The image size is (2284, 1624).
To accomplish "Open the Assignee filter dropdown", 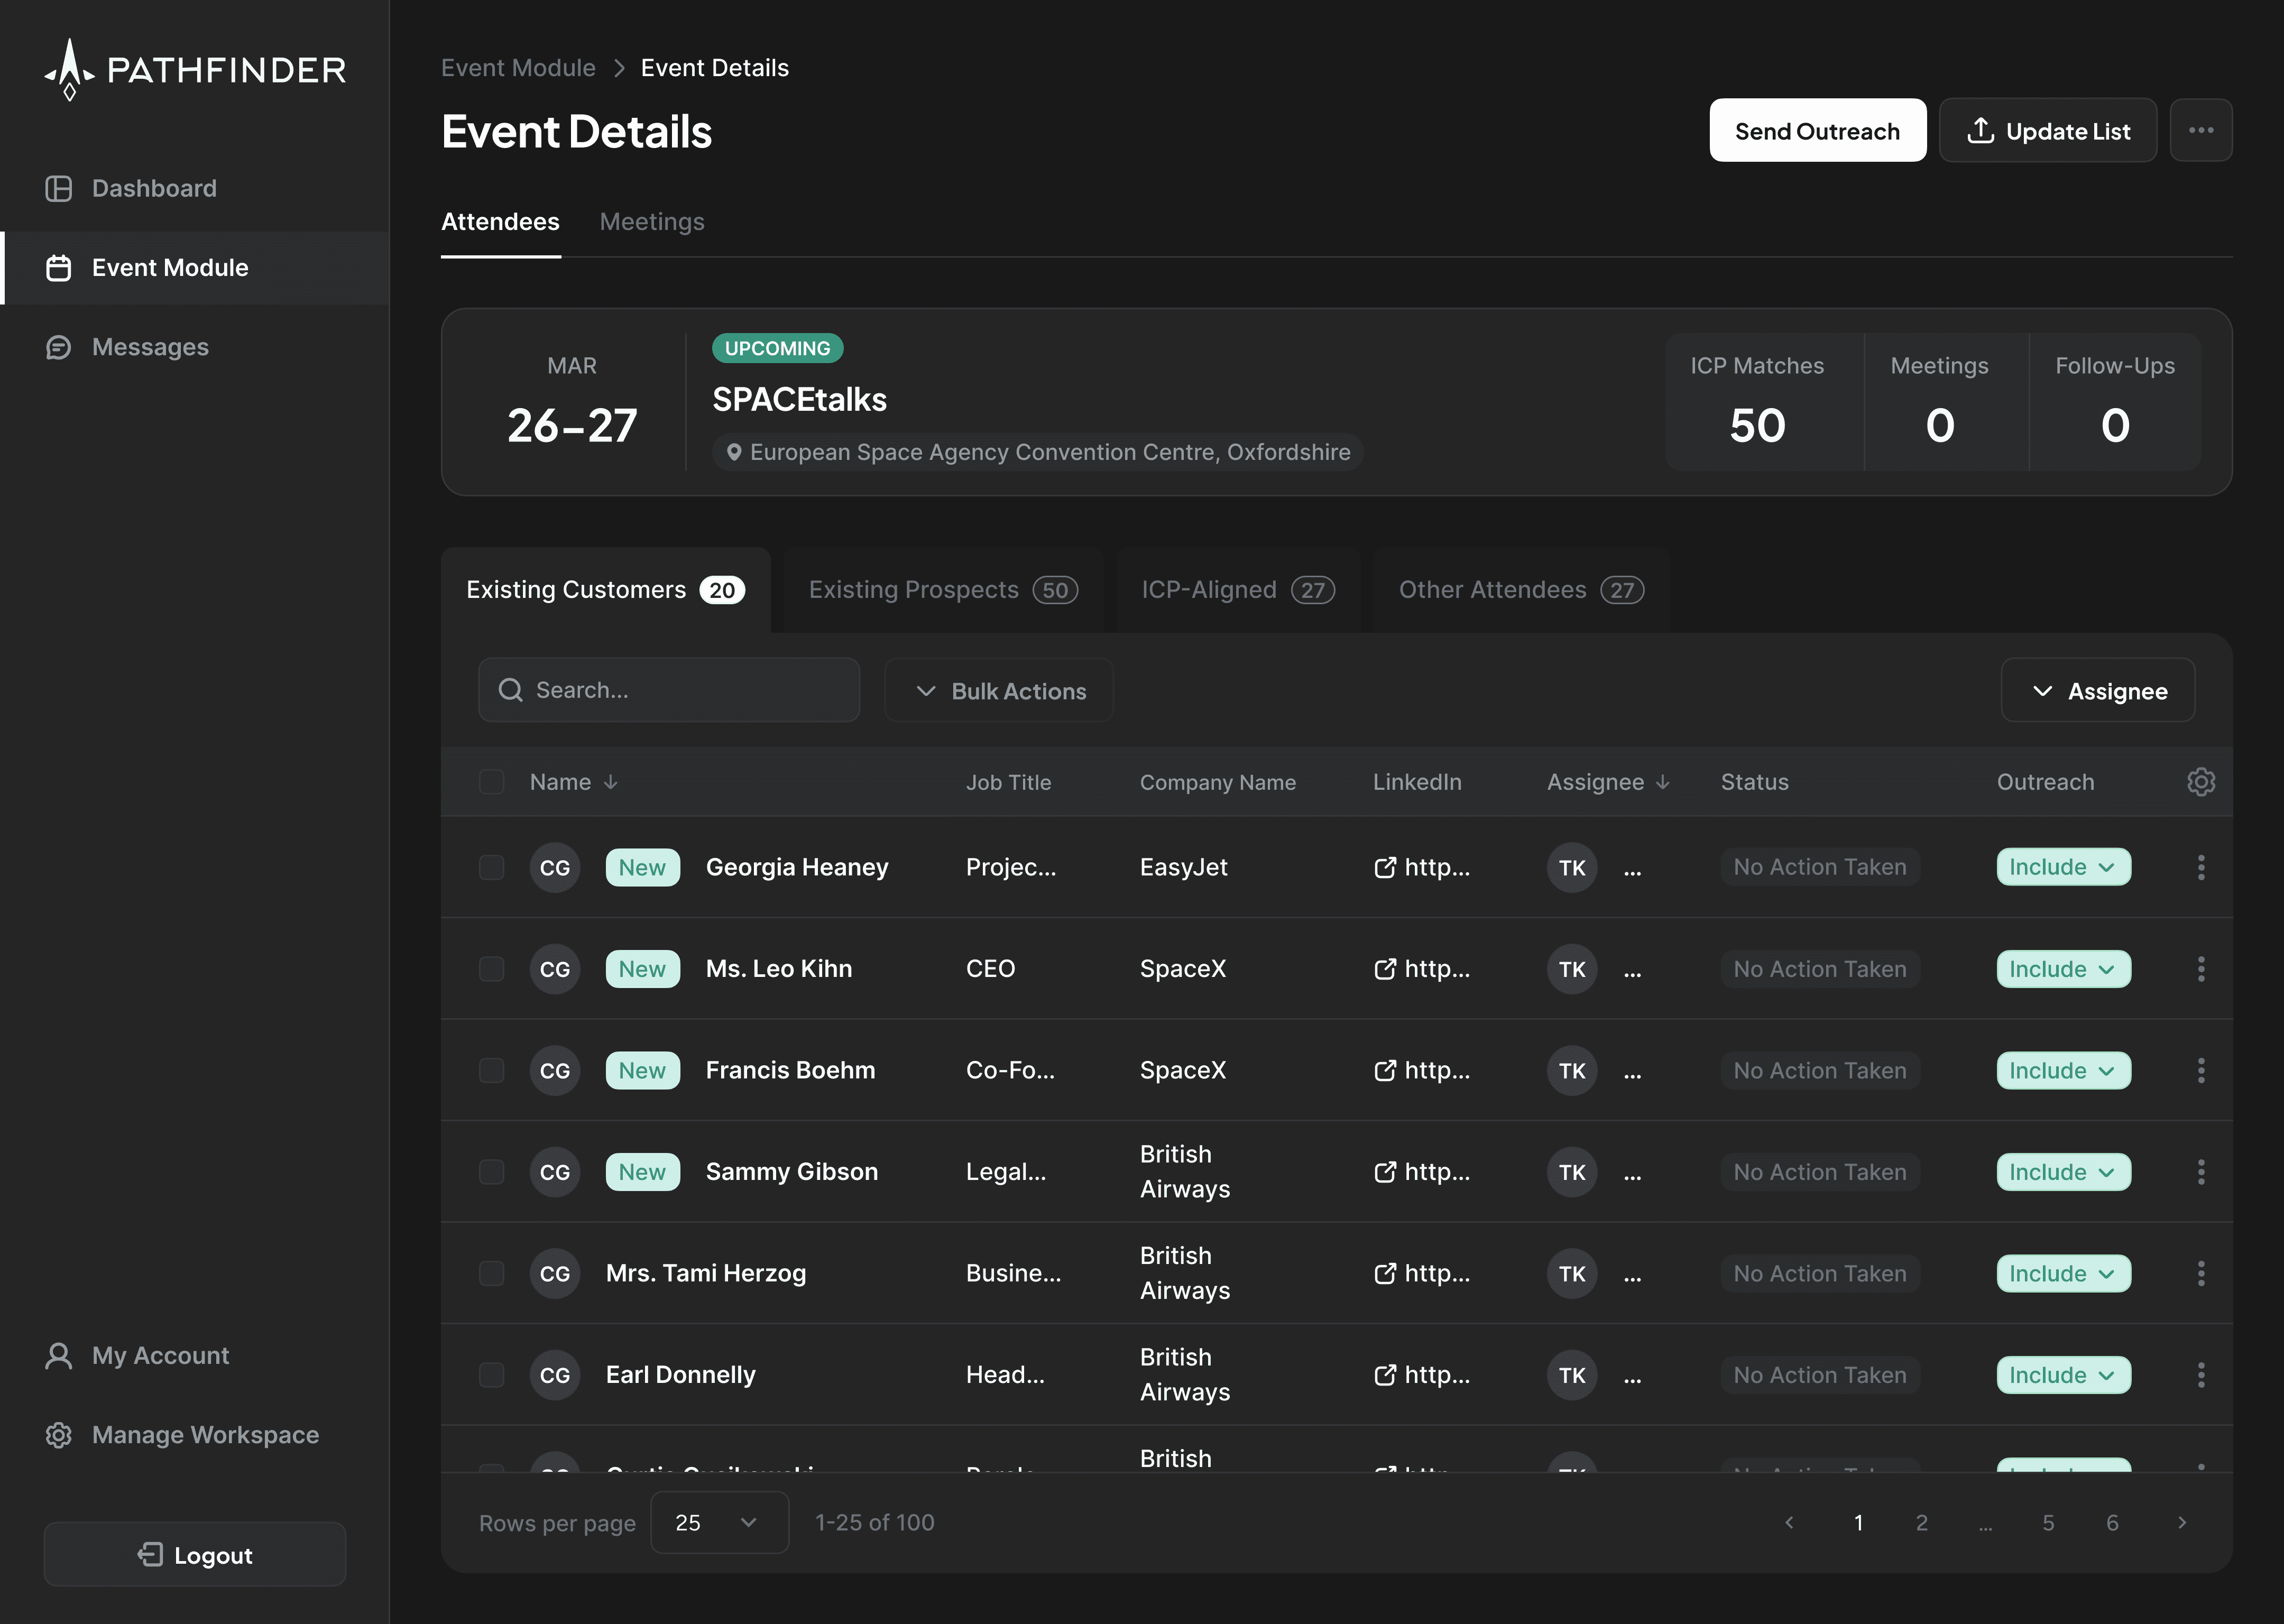I will [x=2097, y=691].
